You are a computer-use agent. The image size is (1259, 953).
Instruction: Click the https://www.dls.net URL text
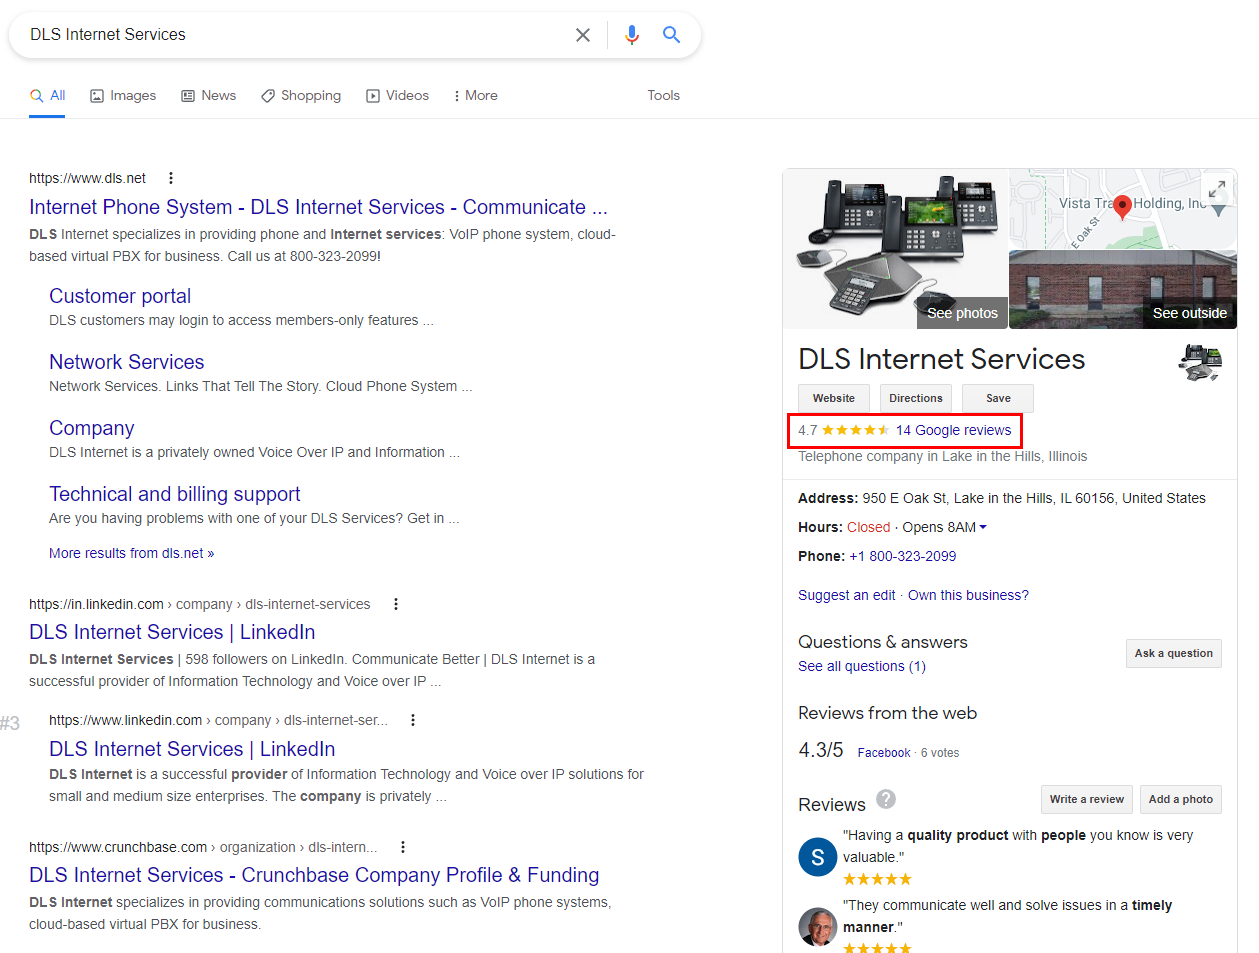(87, 178)
